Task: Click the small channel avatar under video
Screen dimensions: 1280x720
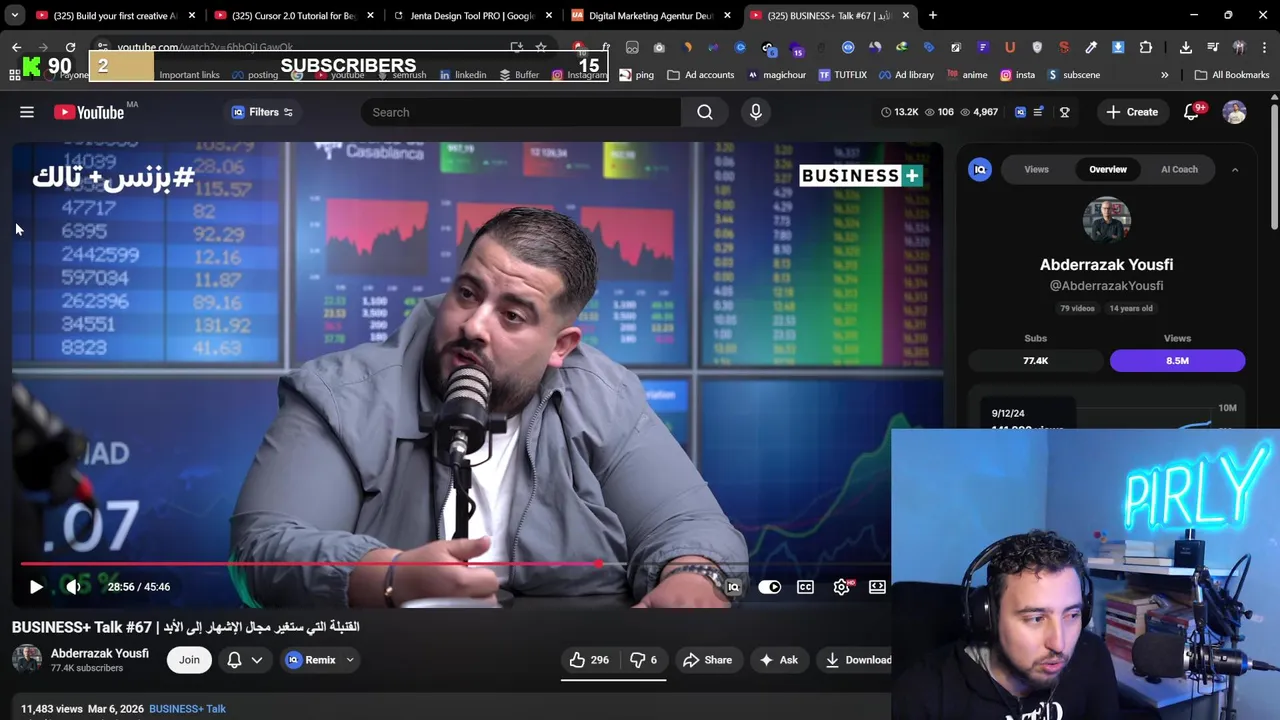Action: click(27, 659)
